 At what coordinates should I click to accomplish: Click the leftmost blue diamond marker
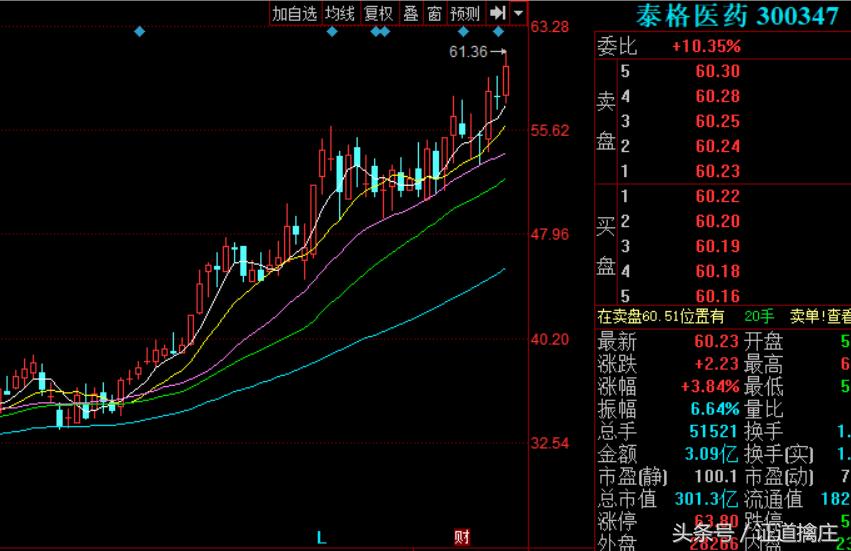(x=139, y=31)
